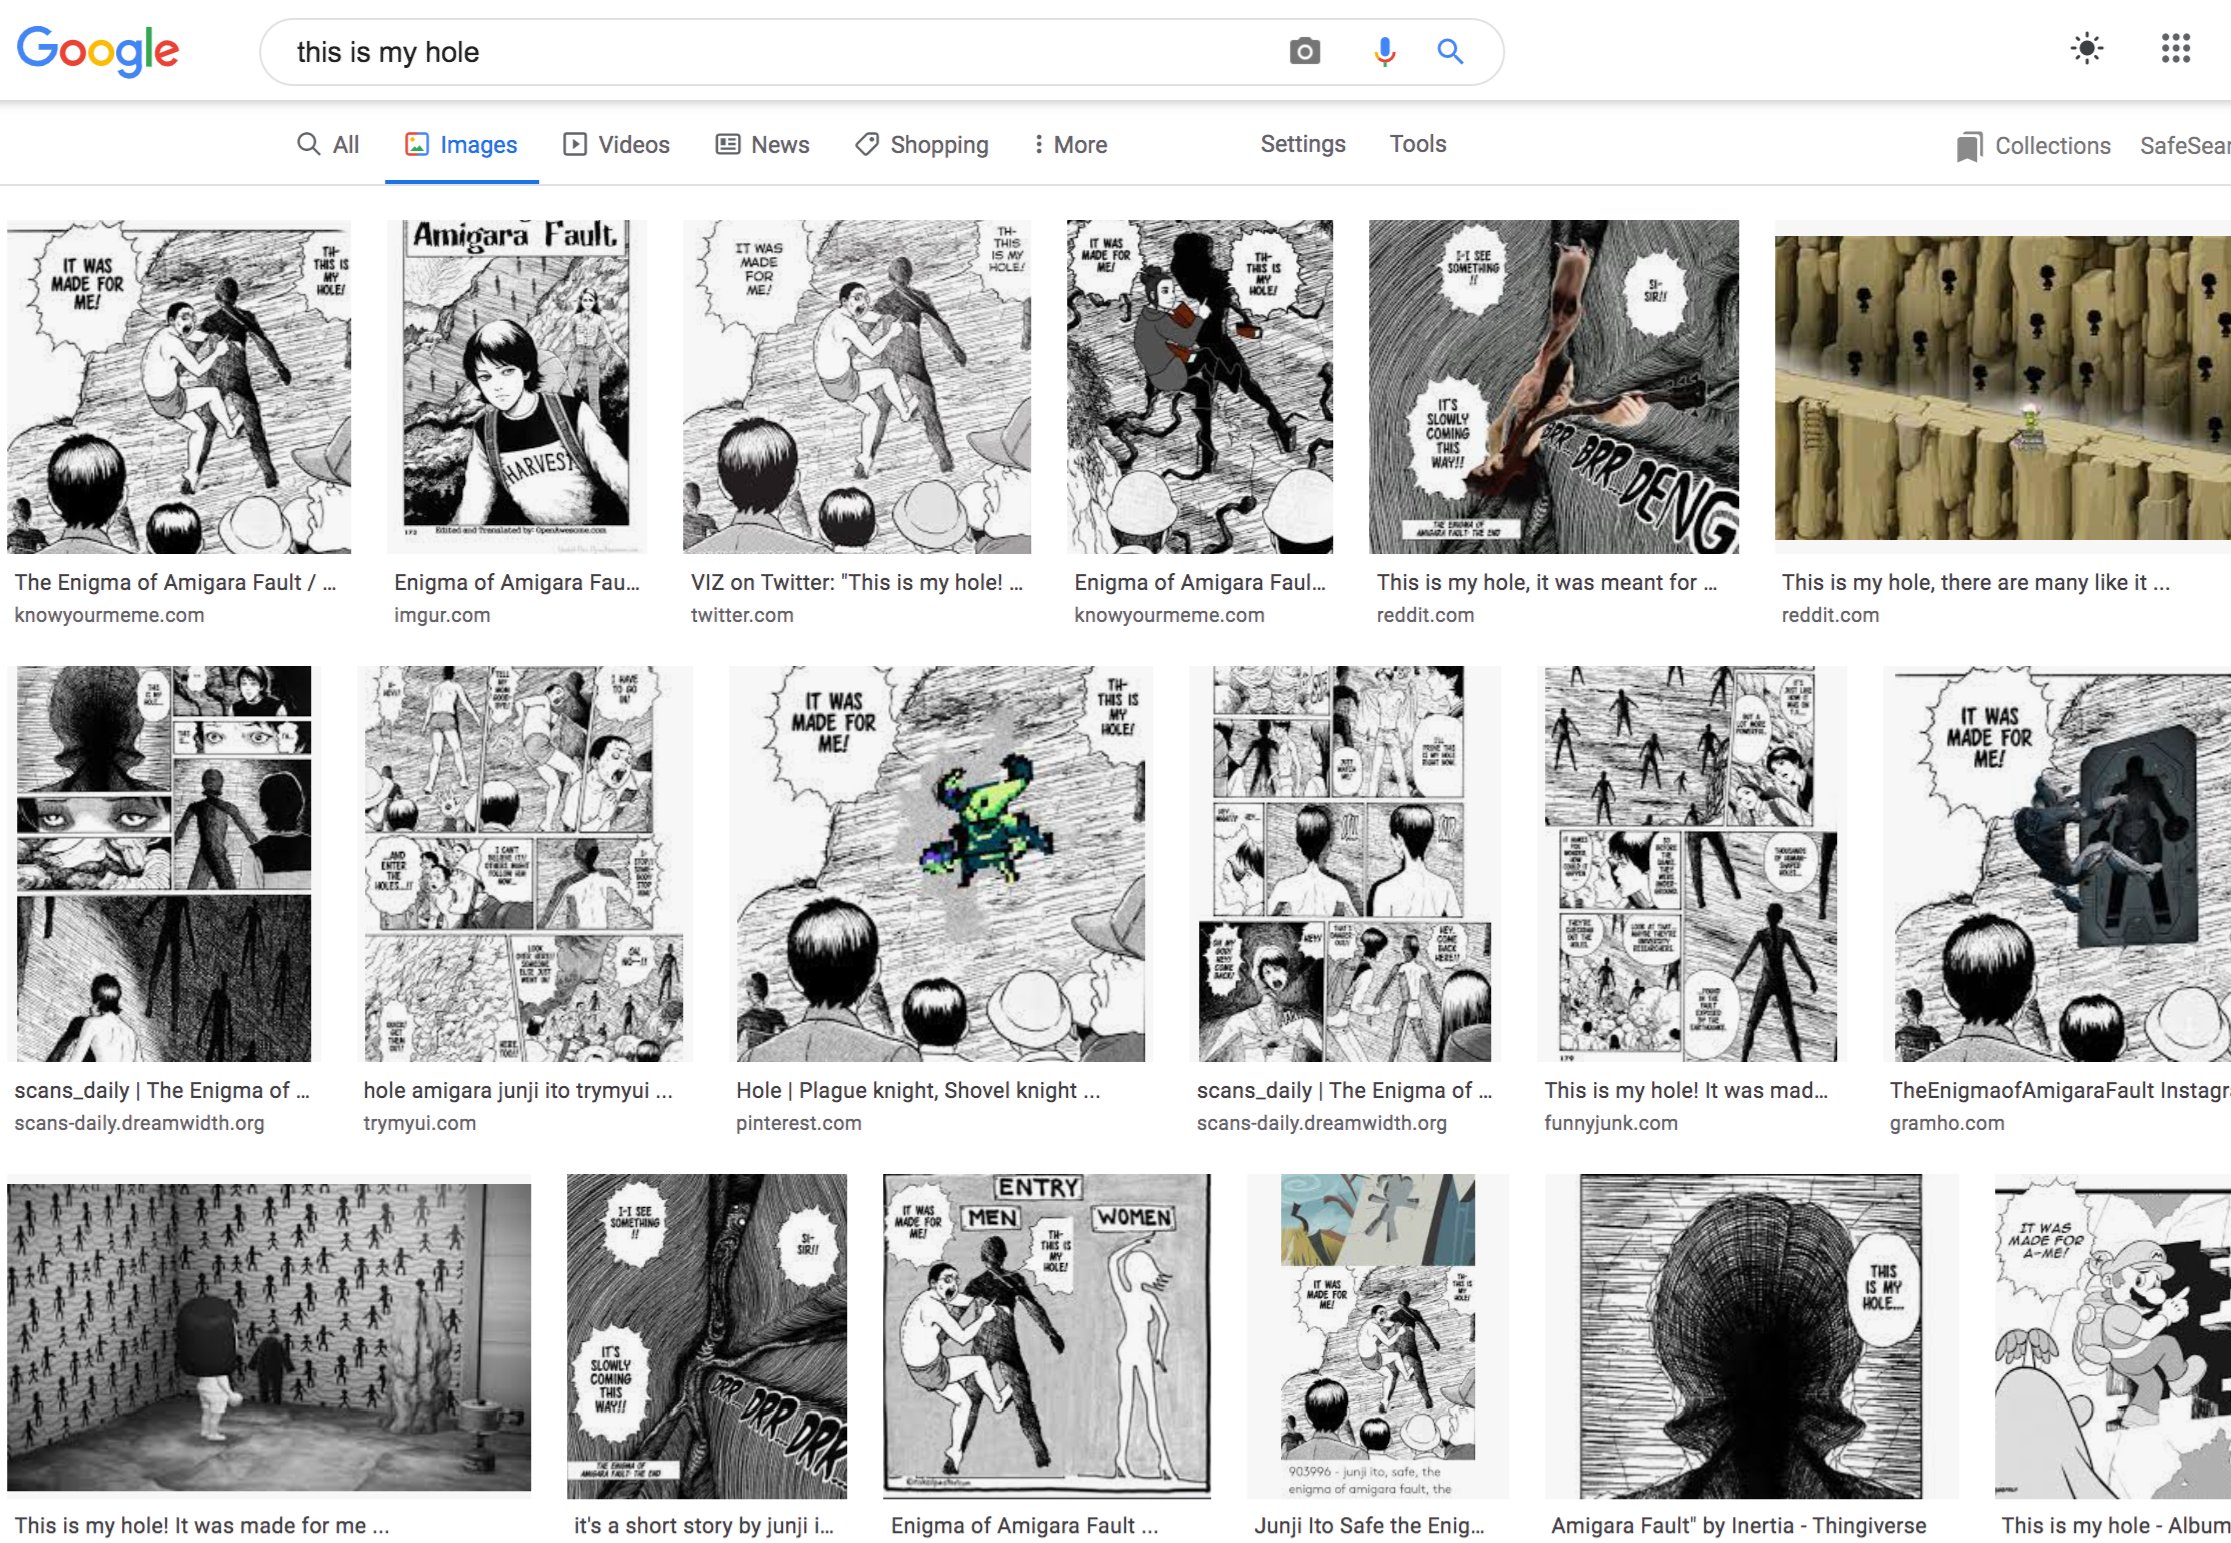
Task: Click the Google logo
Action: (98, 50)
